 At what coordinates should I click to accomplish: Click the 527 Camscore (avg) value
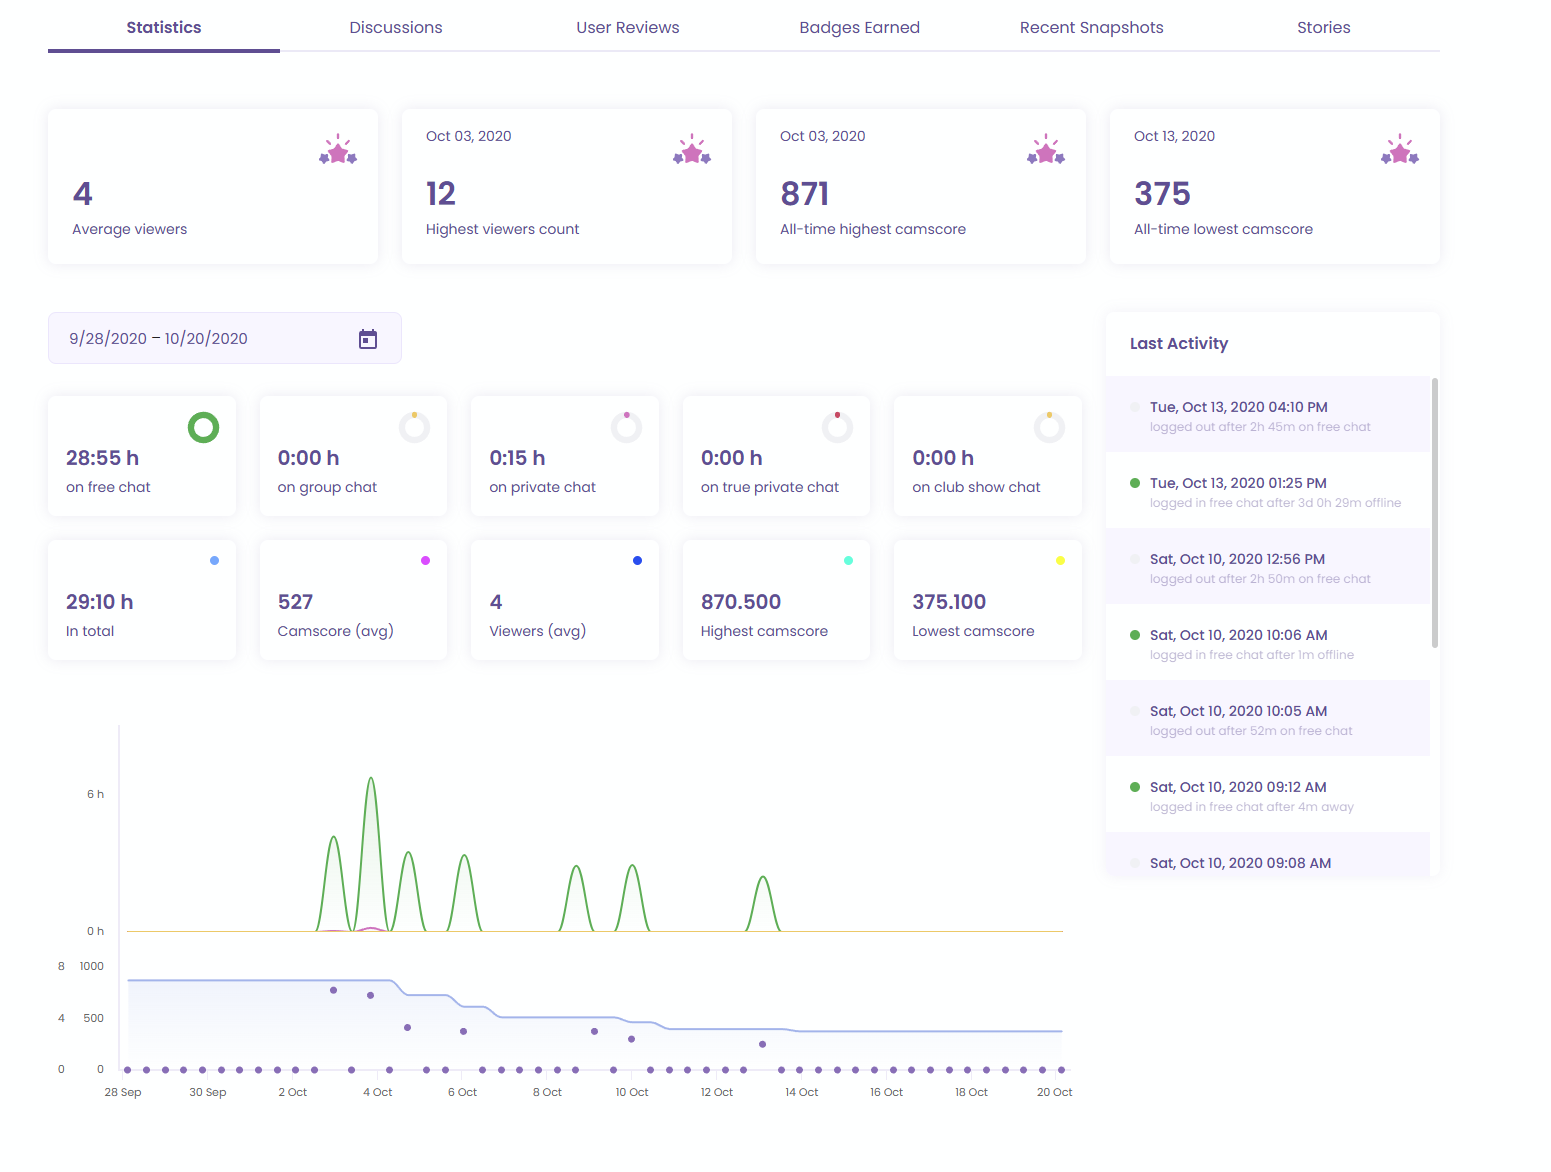295,602
